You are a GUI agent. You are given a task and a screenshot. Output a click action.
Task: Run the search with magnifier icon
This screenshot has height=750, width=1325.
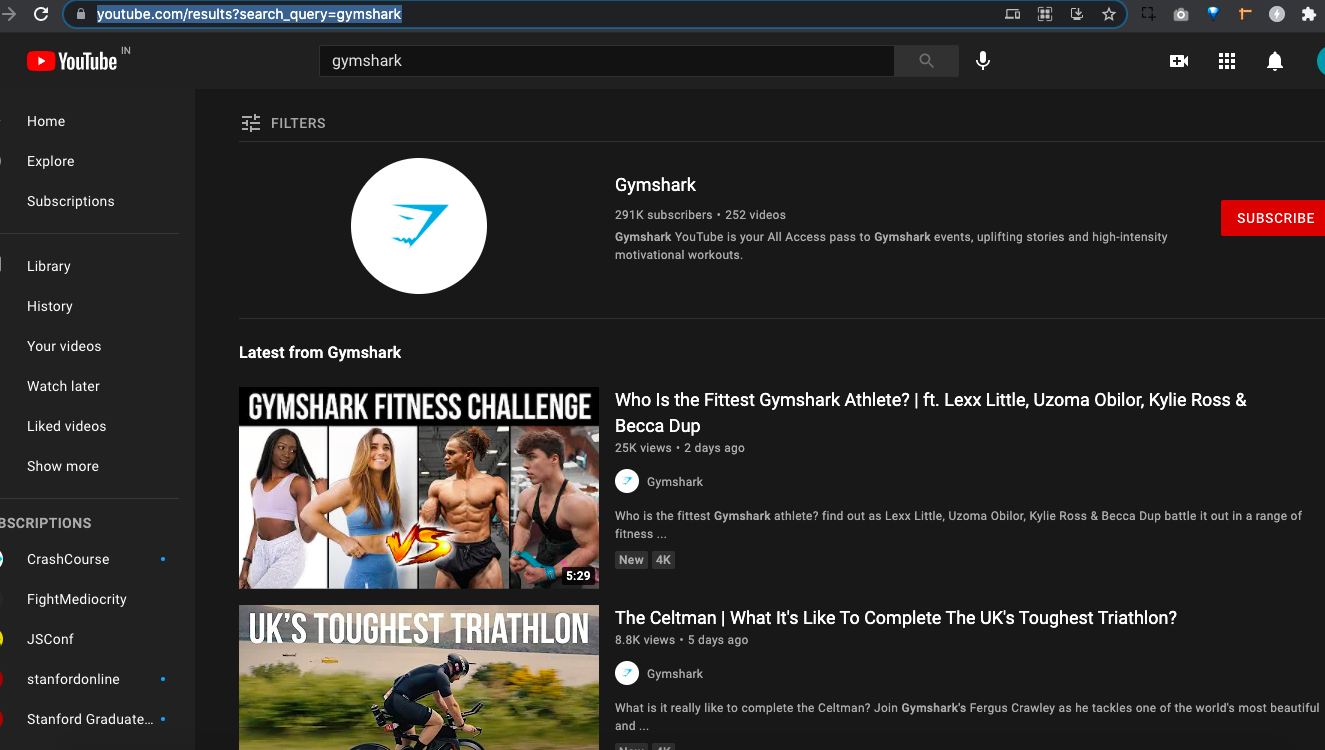(924, 61)
